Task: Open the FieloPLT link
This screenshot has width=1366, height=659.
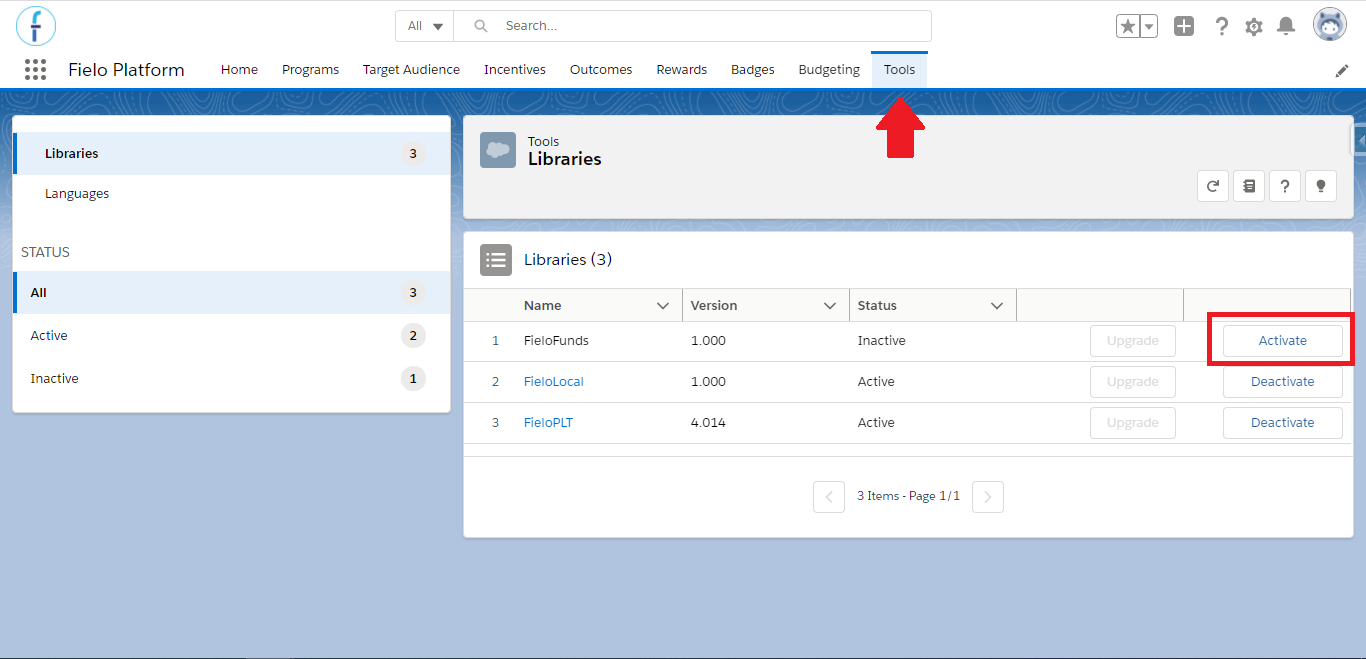Action: pyautogui.click(x=548, y=423)
